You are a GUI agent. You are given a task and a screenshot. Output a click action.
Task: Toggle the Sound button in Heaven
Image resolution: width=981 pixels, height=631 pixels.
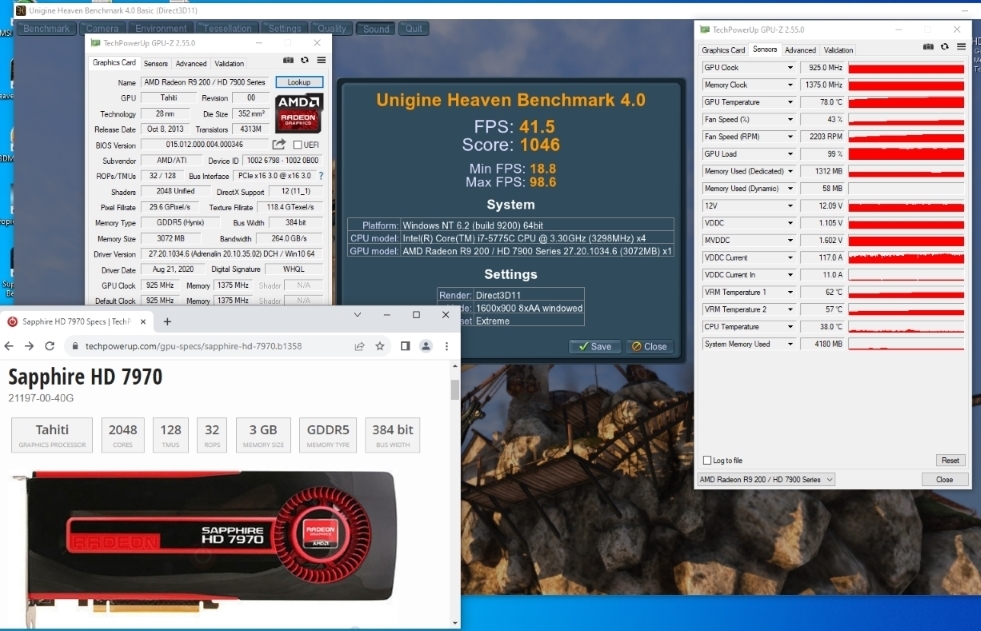coord(376,29)
